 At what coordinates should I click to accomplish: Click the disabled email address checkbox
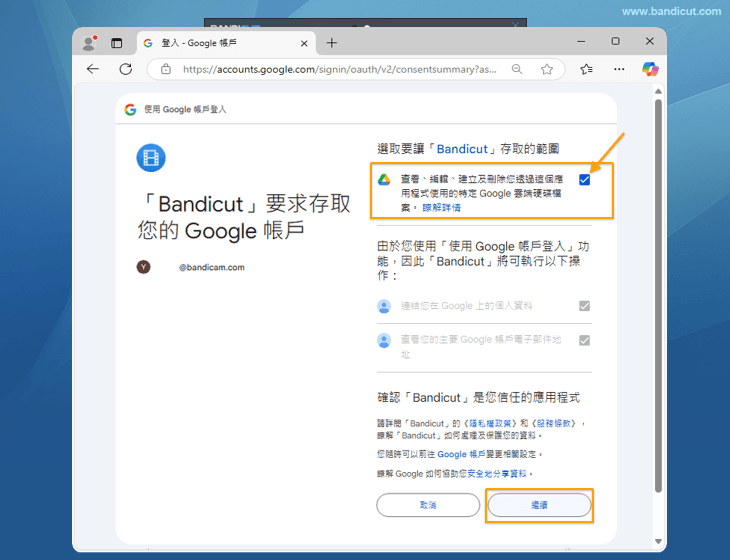click(584, 340)
